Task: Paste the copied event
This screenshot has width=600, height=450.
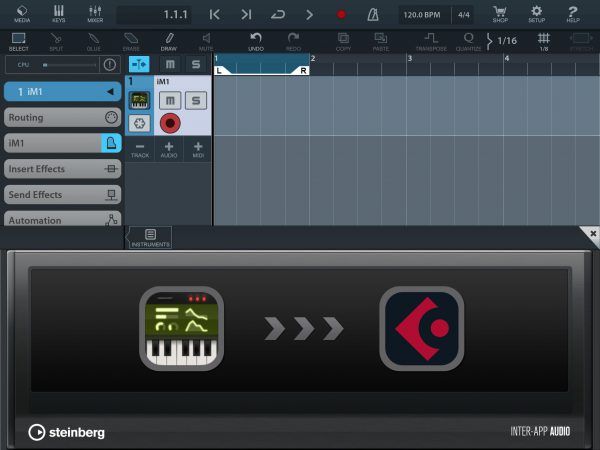Action: pos(381,42)
